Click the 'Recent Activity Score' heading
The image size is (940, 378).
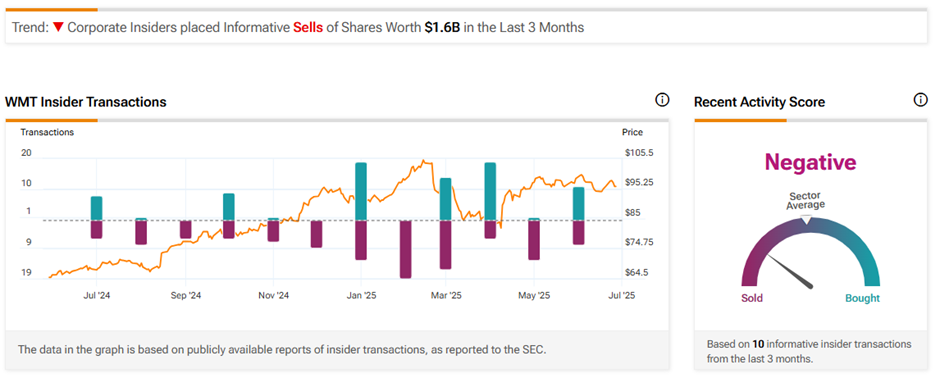pos(760,102)
